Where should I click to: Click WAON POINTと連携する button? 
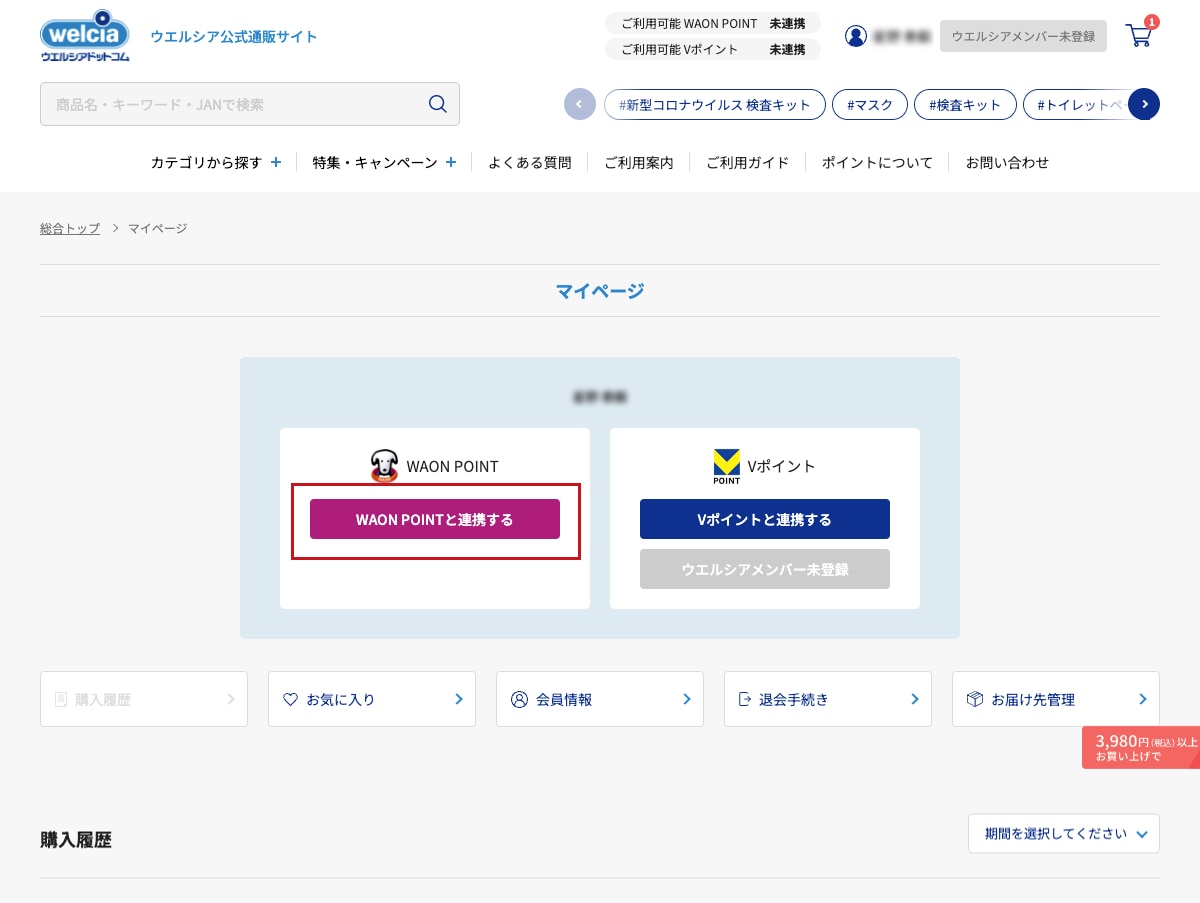pos(435,519)
